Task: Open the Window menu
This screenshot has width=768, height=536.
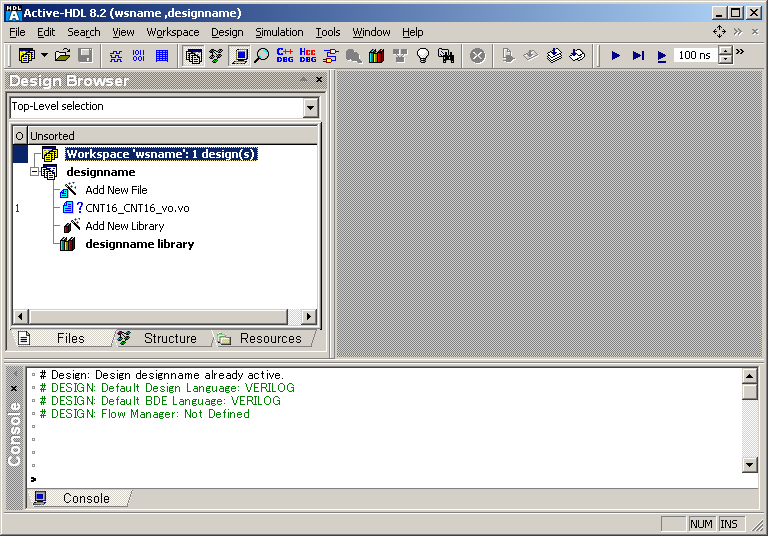Action: click(x=371, y=32)
